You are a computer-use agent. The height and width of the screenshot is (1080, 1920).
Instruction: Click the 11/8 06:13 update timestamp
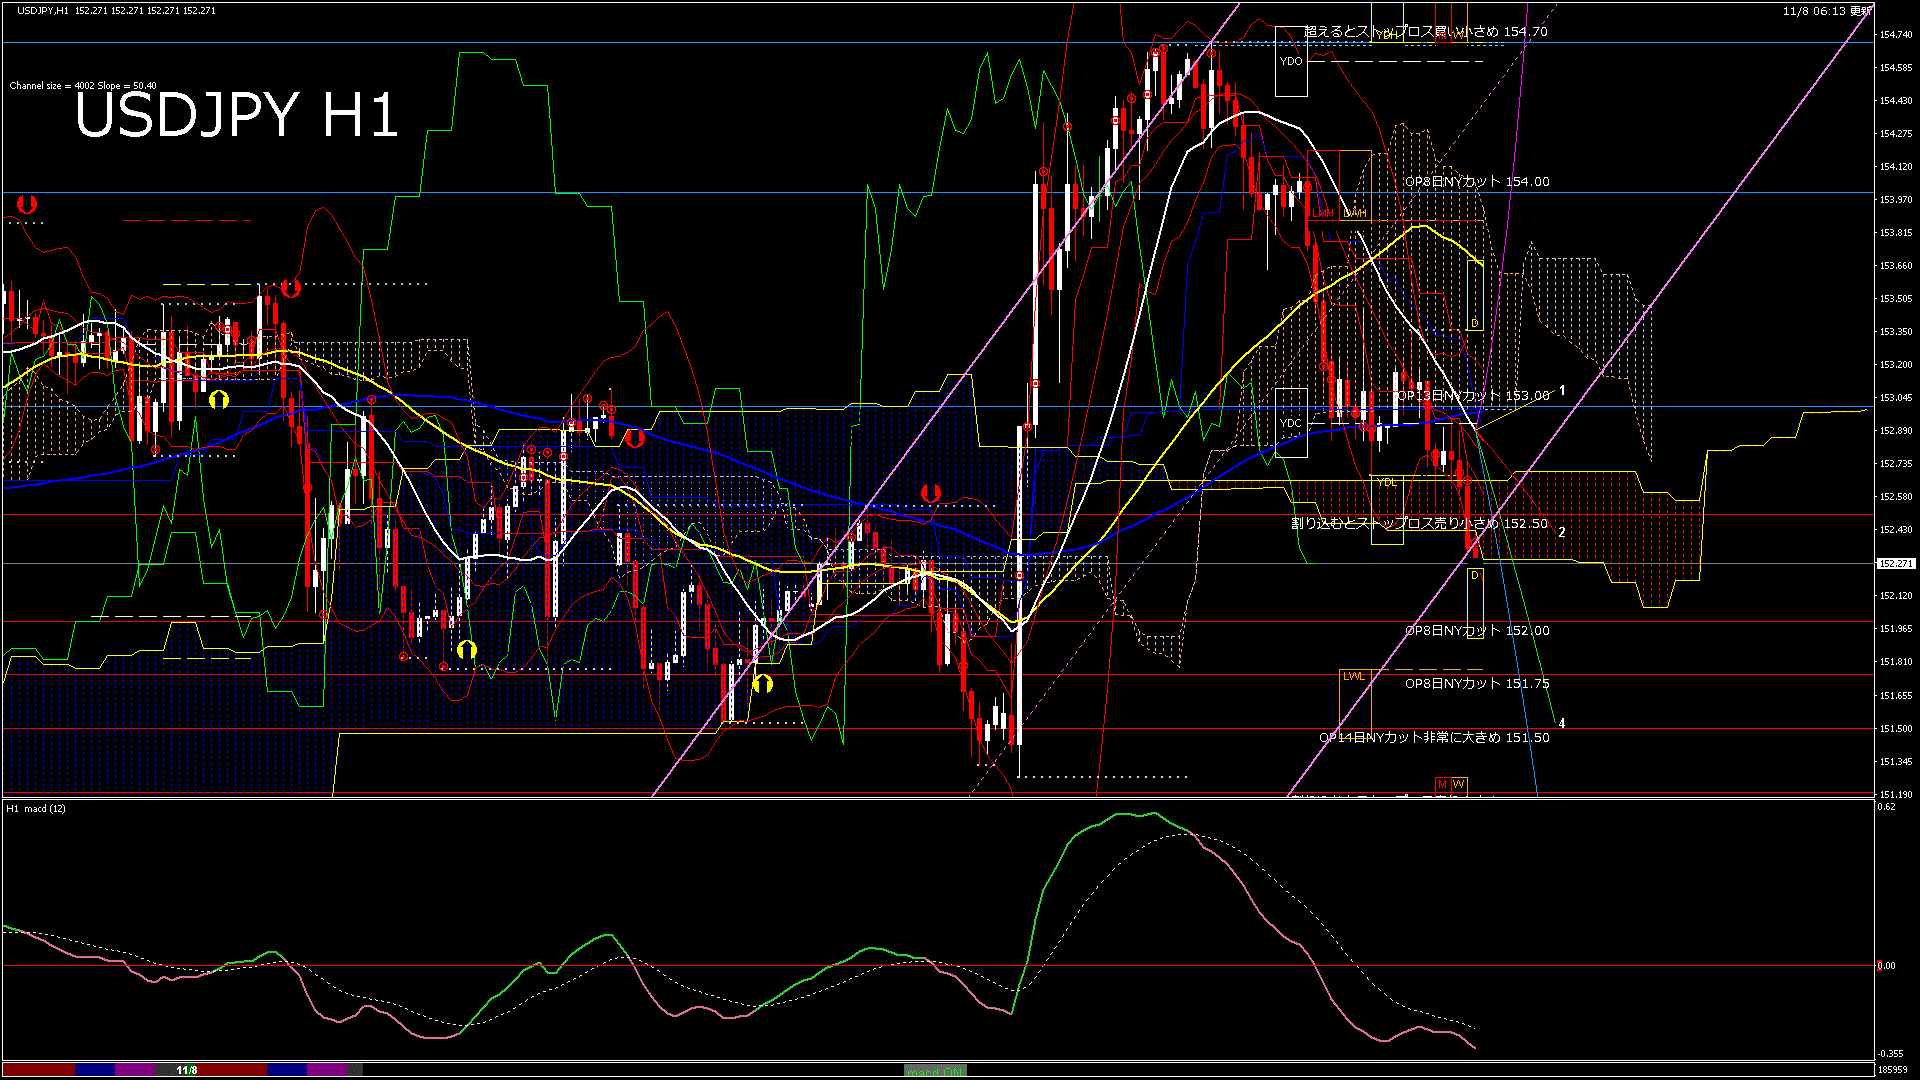[1825, 11]
